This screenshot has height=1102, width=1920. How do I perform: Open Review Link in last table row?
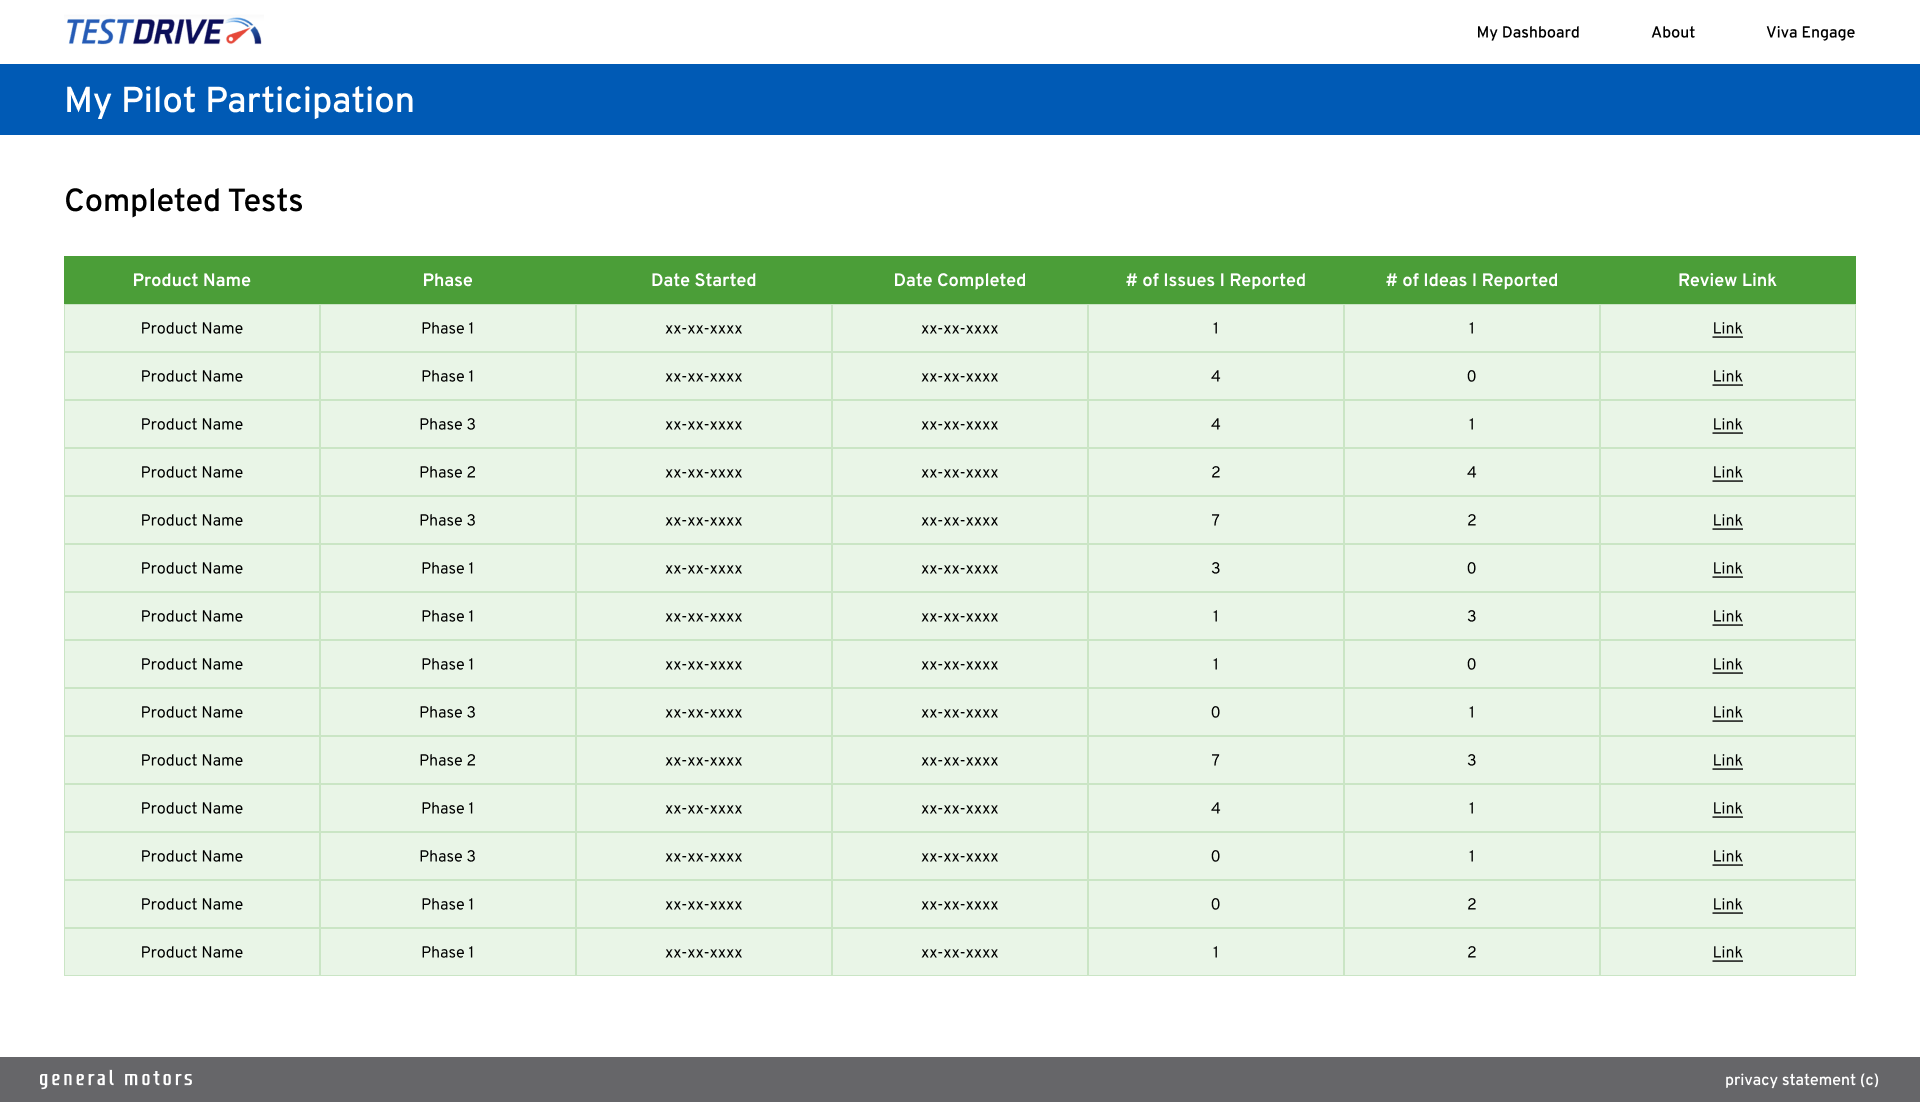[1726, 952]
